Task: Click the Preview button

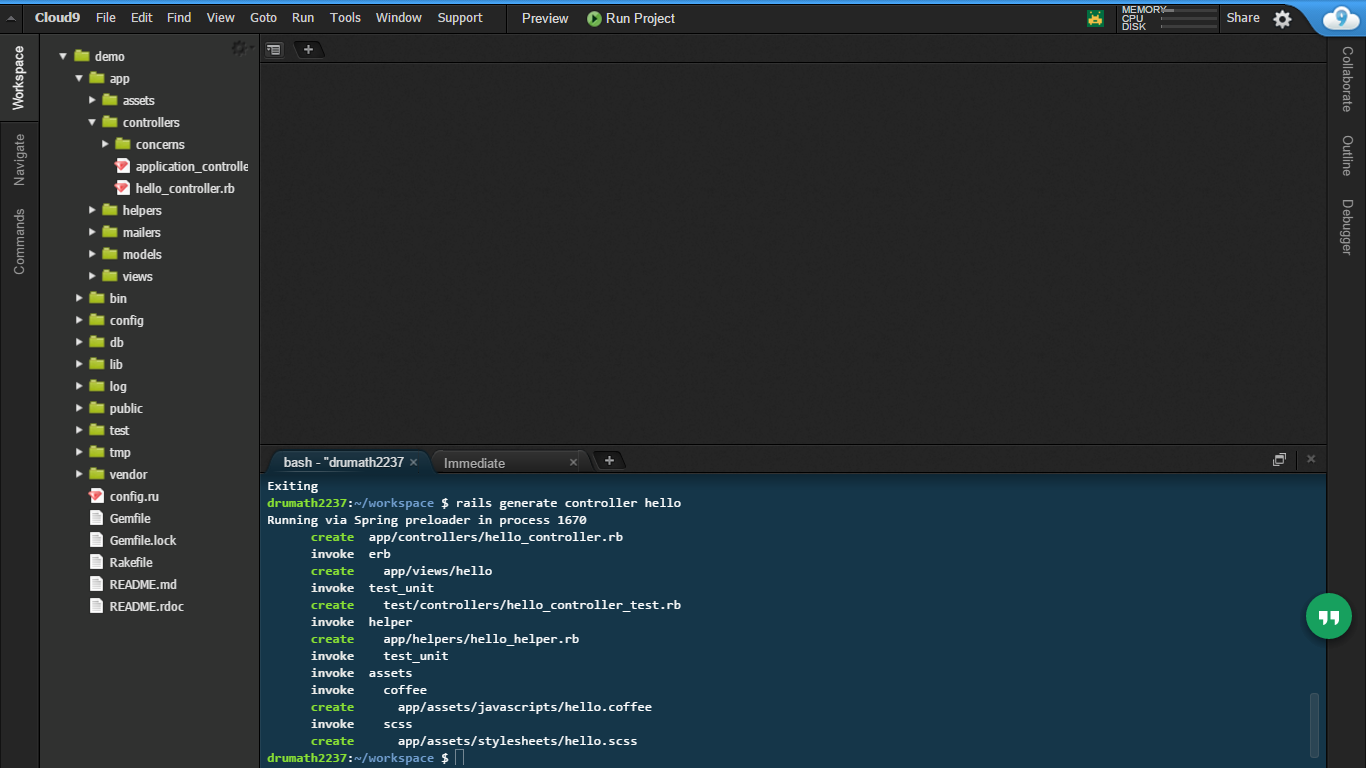Action: [545, 18]
